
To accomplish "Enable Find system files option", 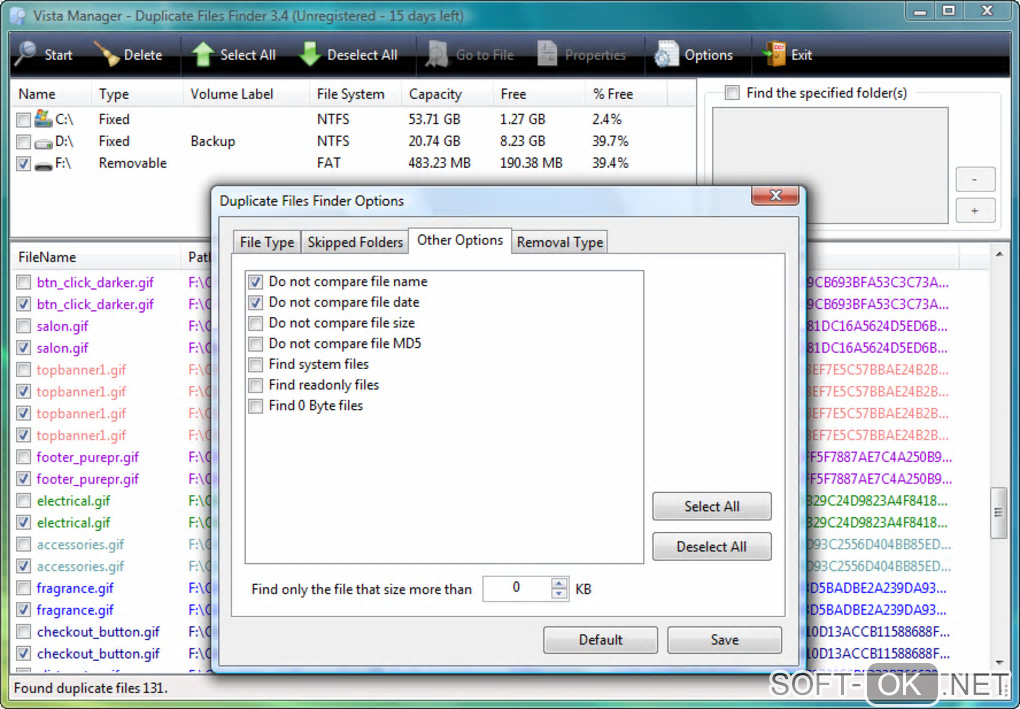I will [256, 364].
